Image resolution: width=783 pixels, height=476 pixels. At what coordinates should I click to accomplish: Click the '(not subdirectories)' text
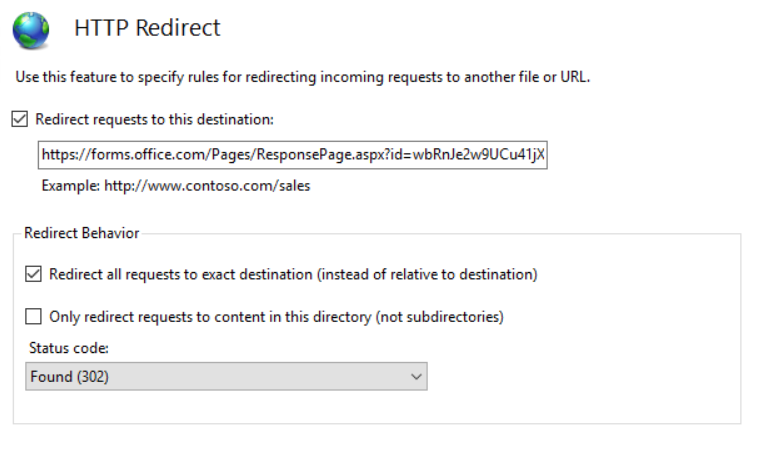(x=439, y=317)
